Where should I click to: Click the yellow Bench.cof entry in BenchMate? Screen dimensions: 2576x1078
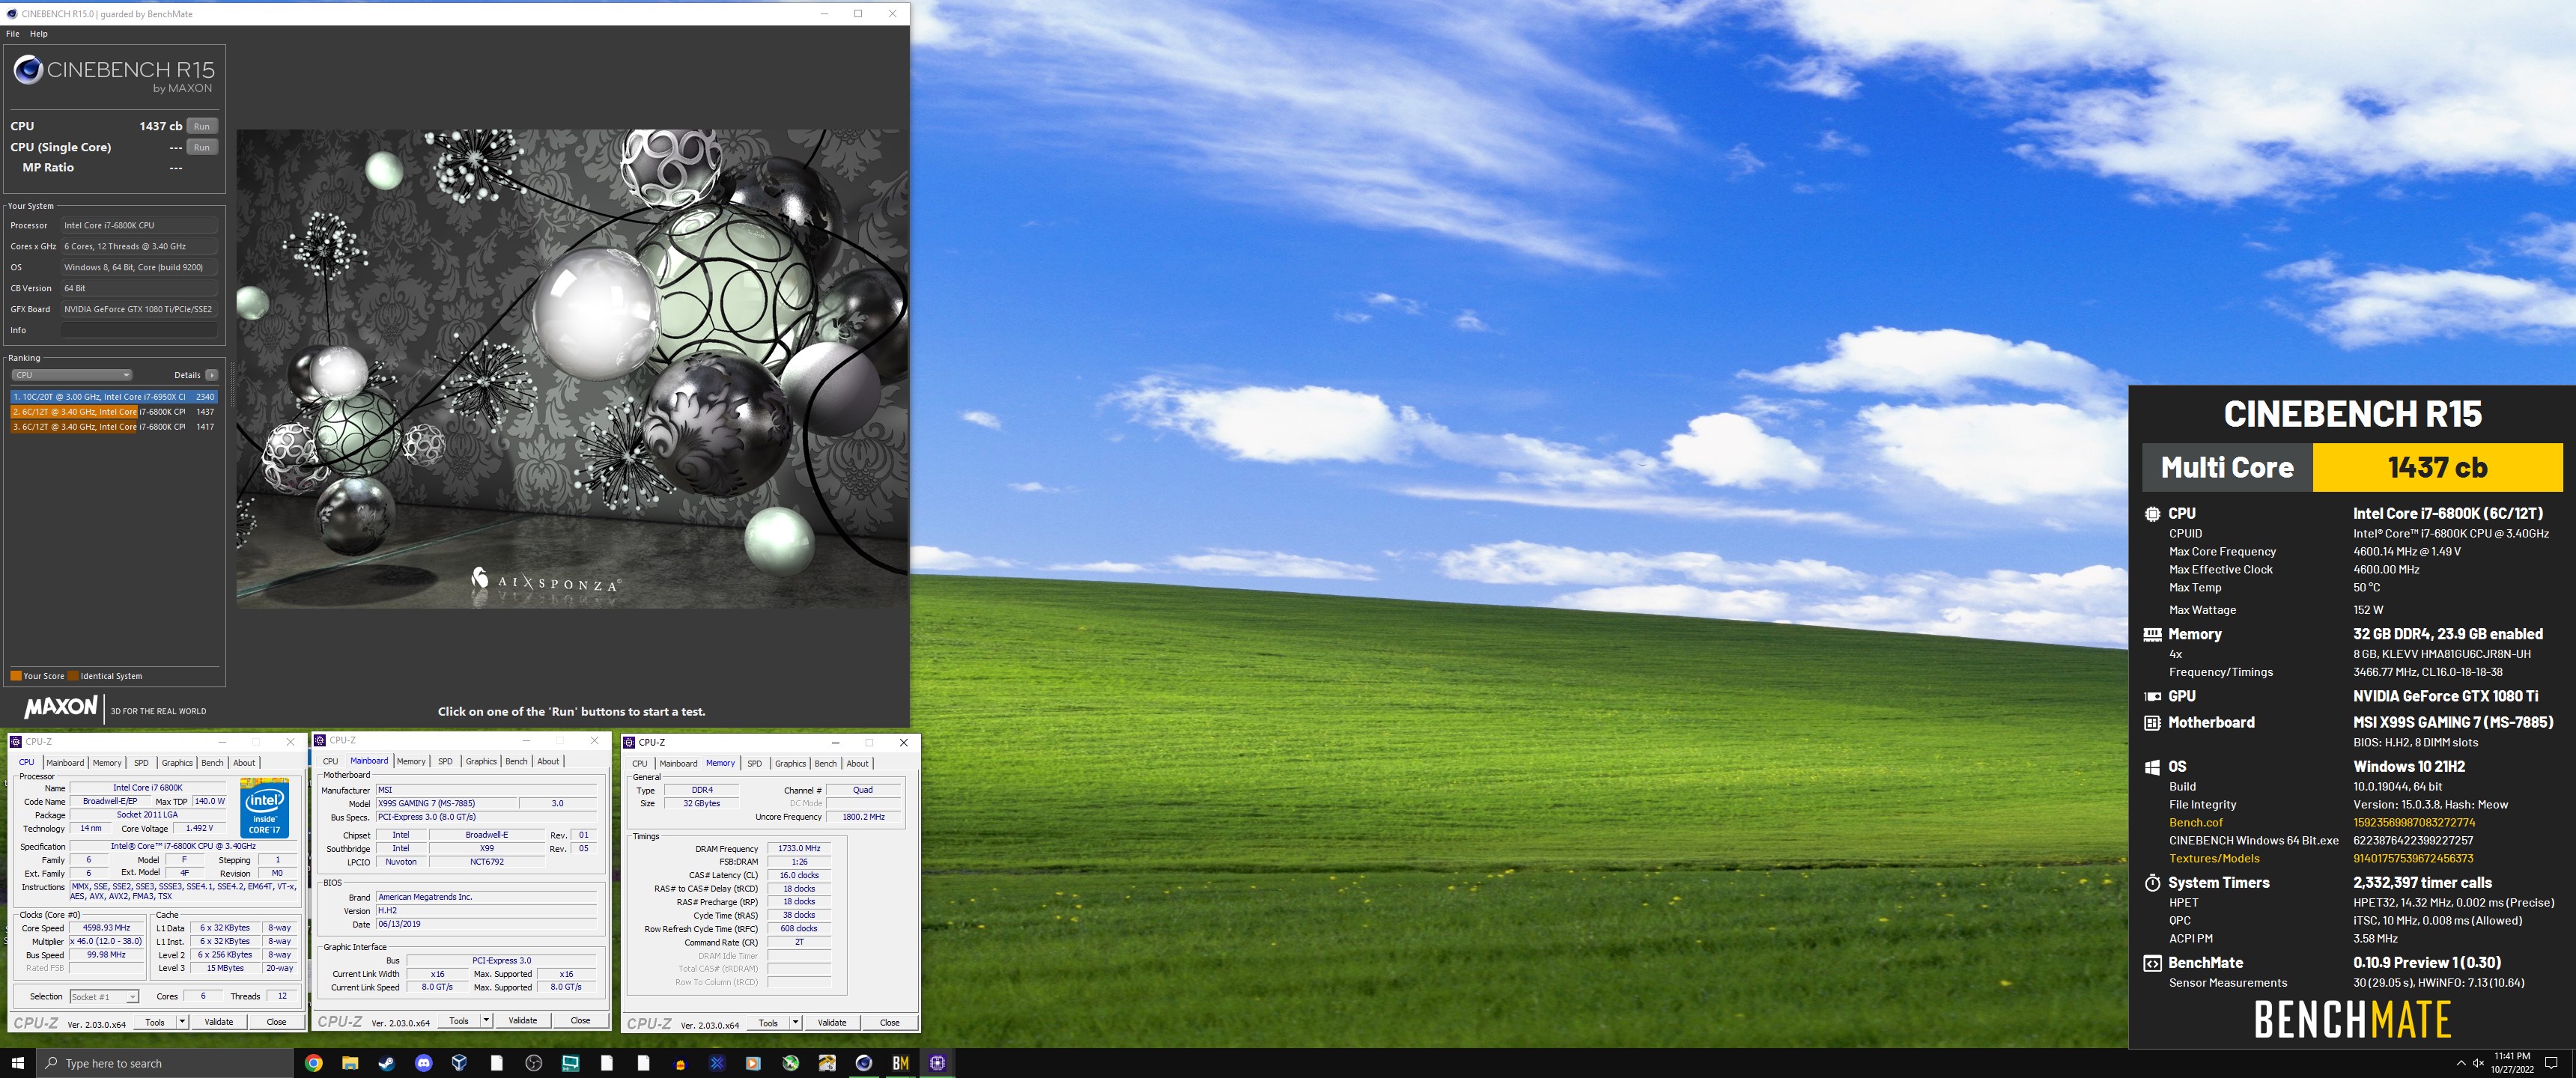coord(2195,823)
